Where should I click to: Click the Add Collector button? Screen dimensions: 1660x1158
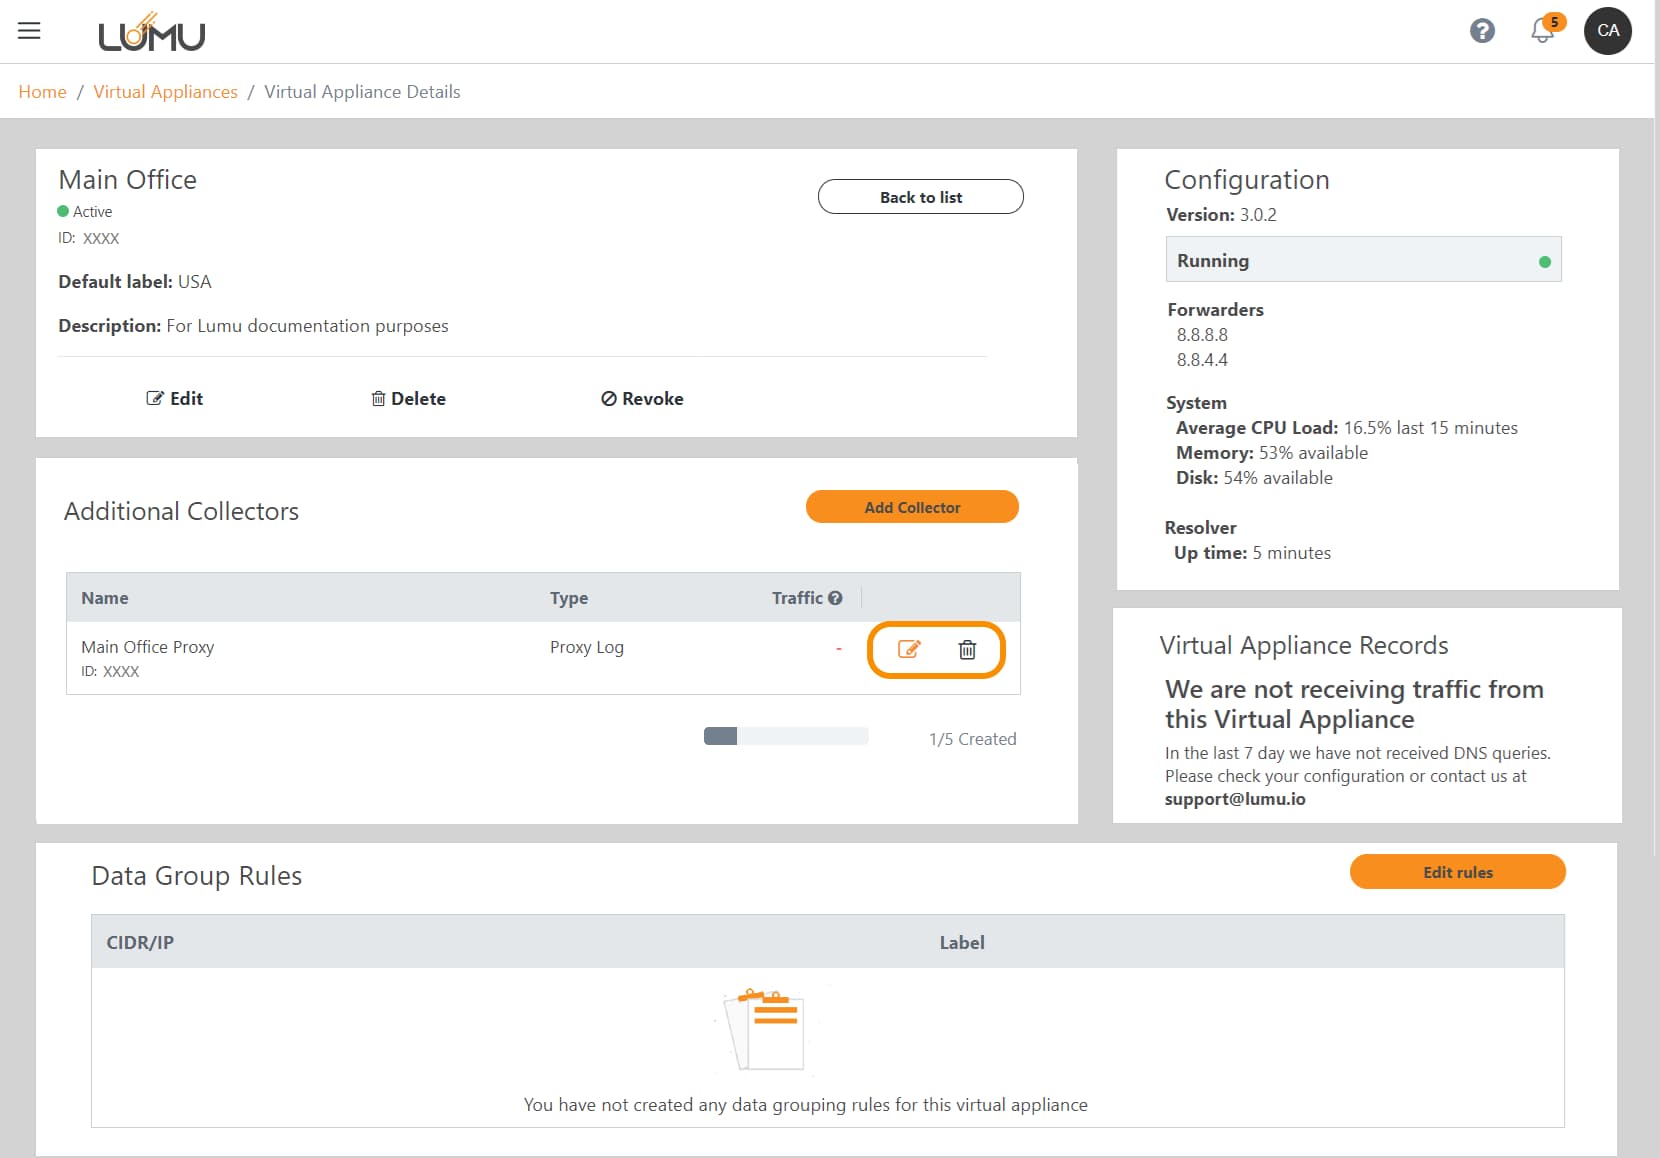pos(912,507)
